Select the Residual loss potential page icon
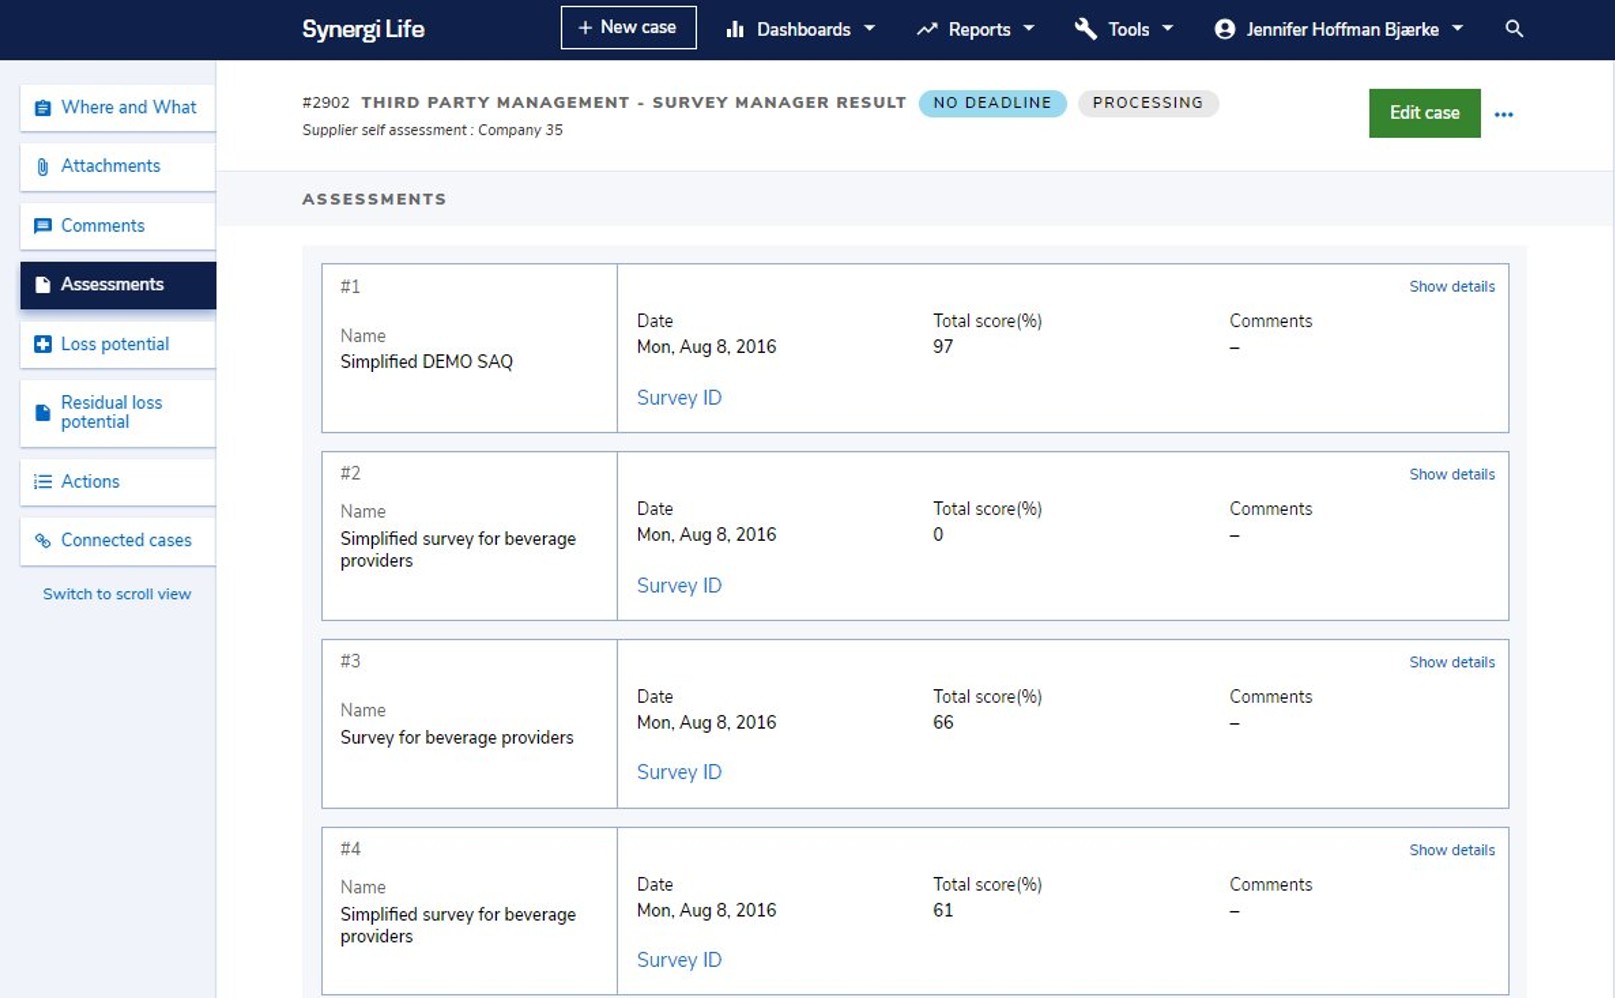Viewport: 1615px width, 998px height. 42,411
